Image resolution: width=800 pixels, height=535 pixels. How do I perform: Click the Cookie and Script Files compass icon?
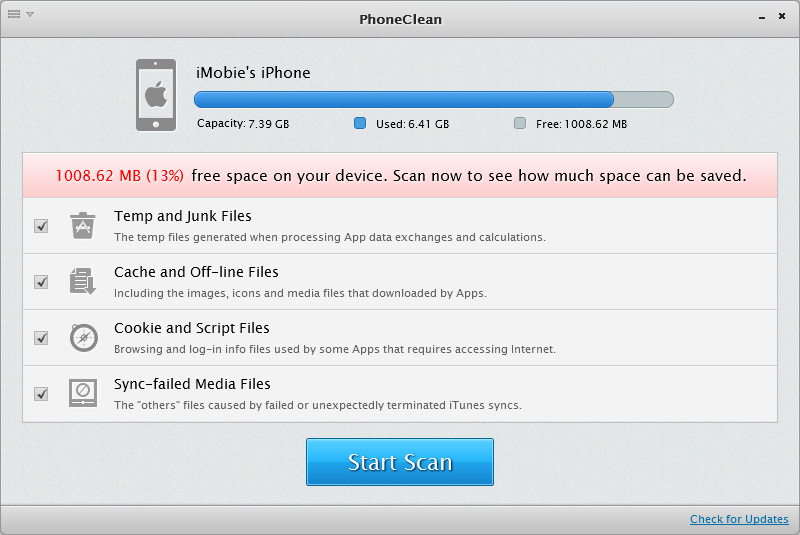(84, 338)
